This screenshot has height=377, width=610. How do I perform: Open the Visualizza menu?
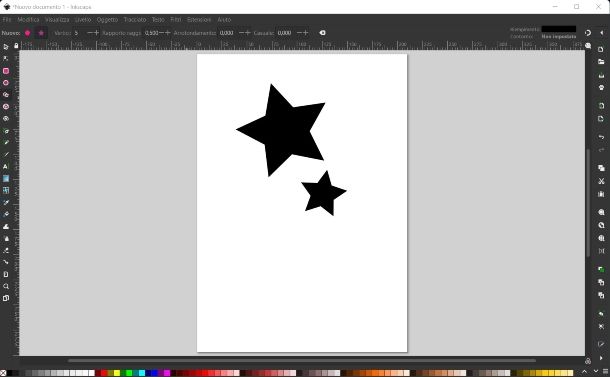coord(57,19)
